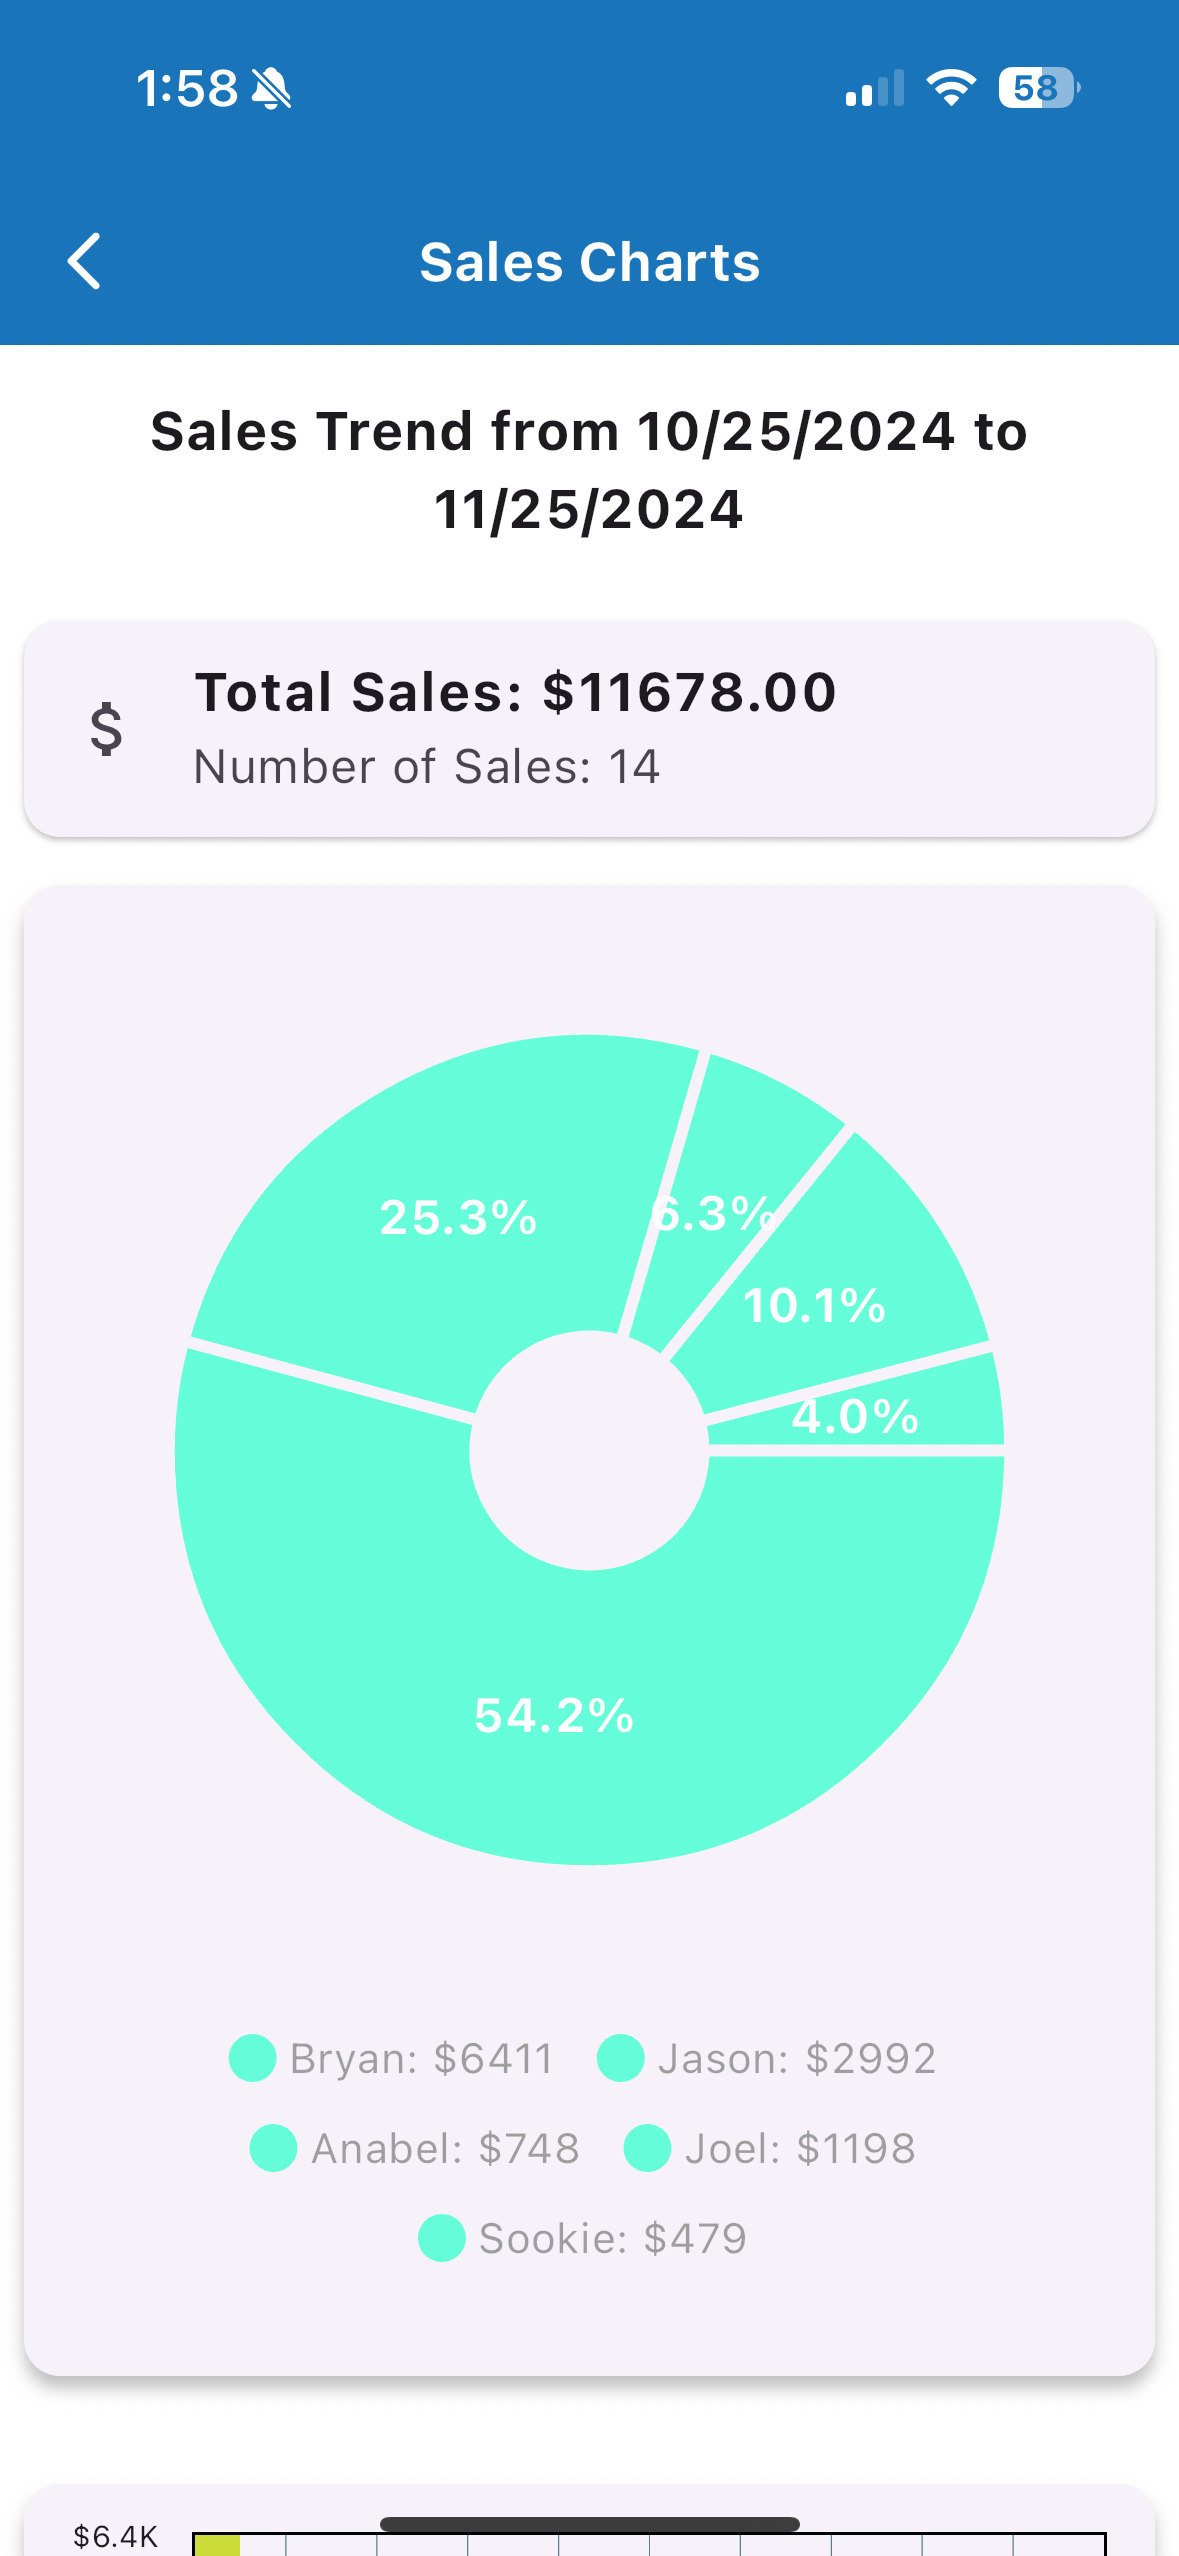Image resolution: width=1179 pixels, height=2556 pixels.
Task: Tap the Sales Charts header title
Action: tap(589, 262)
